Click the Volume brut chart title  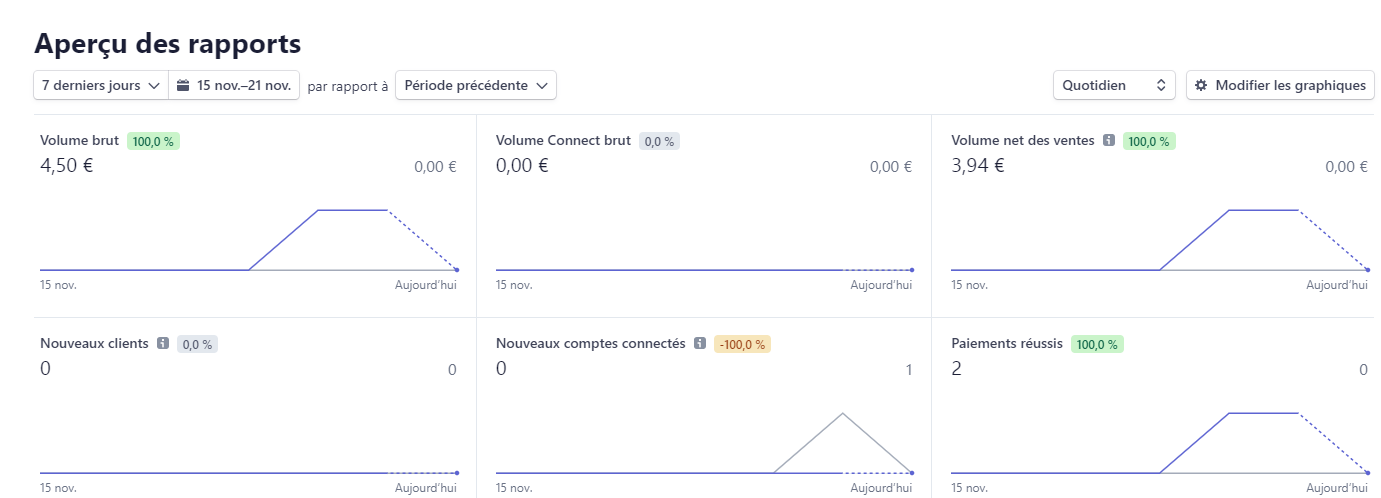point(79,141)
